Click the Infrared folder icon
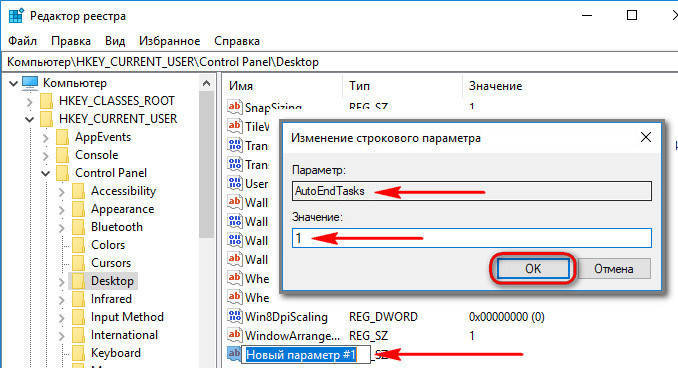678x368 pixels. tap(78, 299)
